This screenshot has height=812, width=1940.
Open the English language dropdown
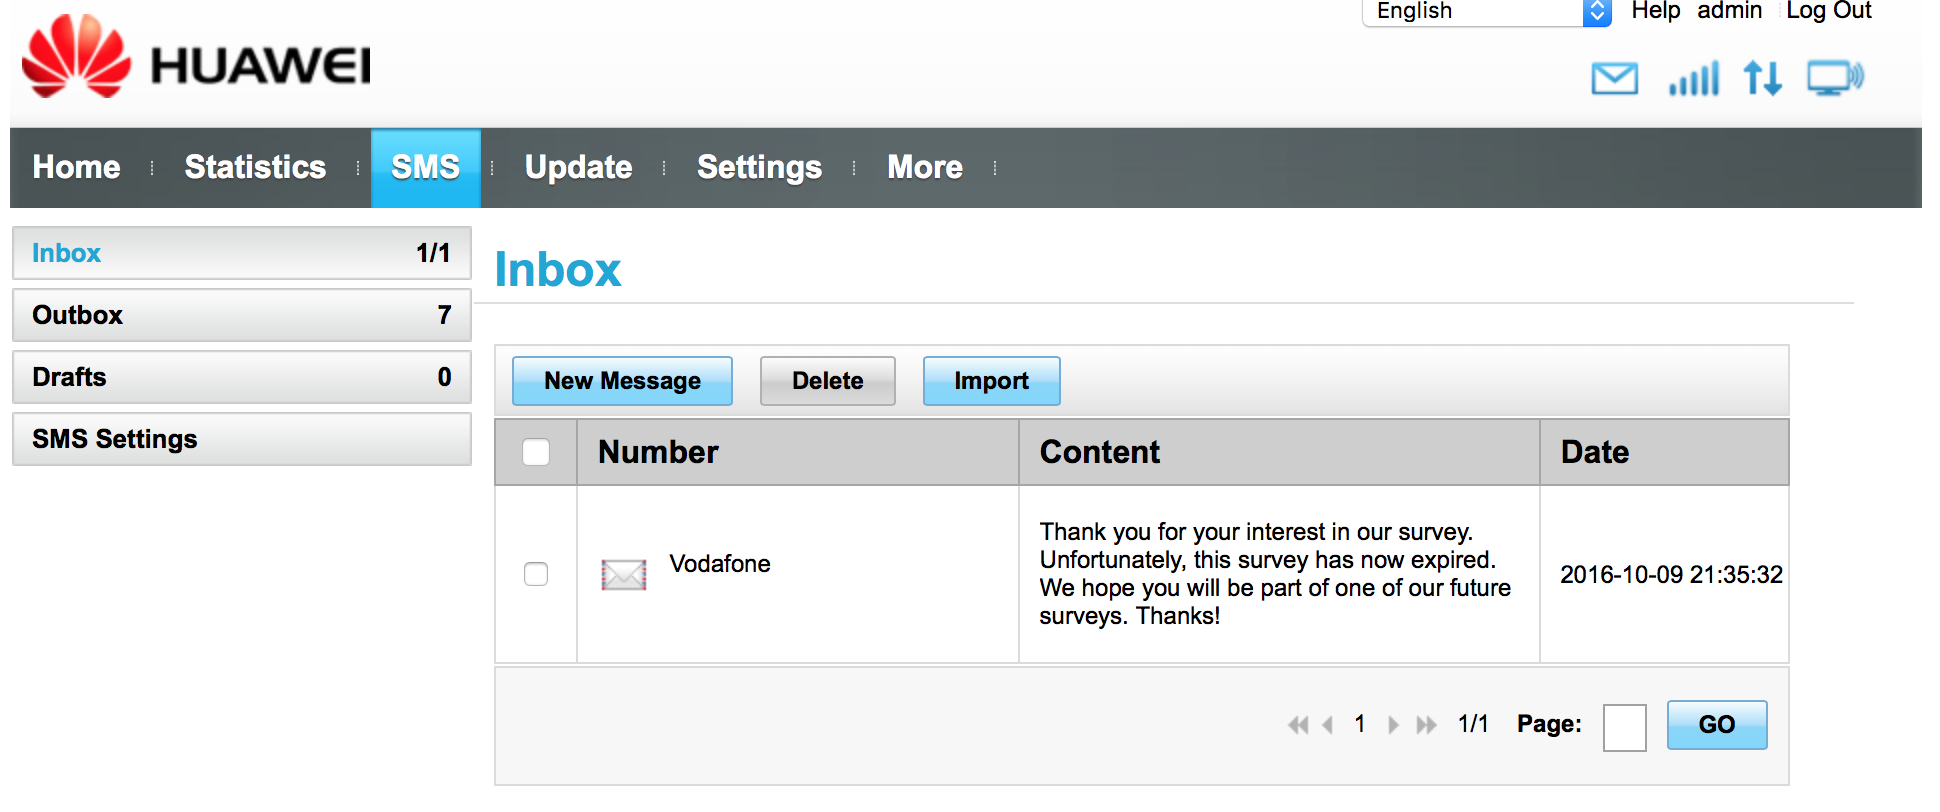(1486, 12)
